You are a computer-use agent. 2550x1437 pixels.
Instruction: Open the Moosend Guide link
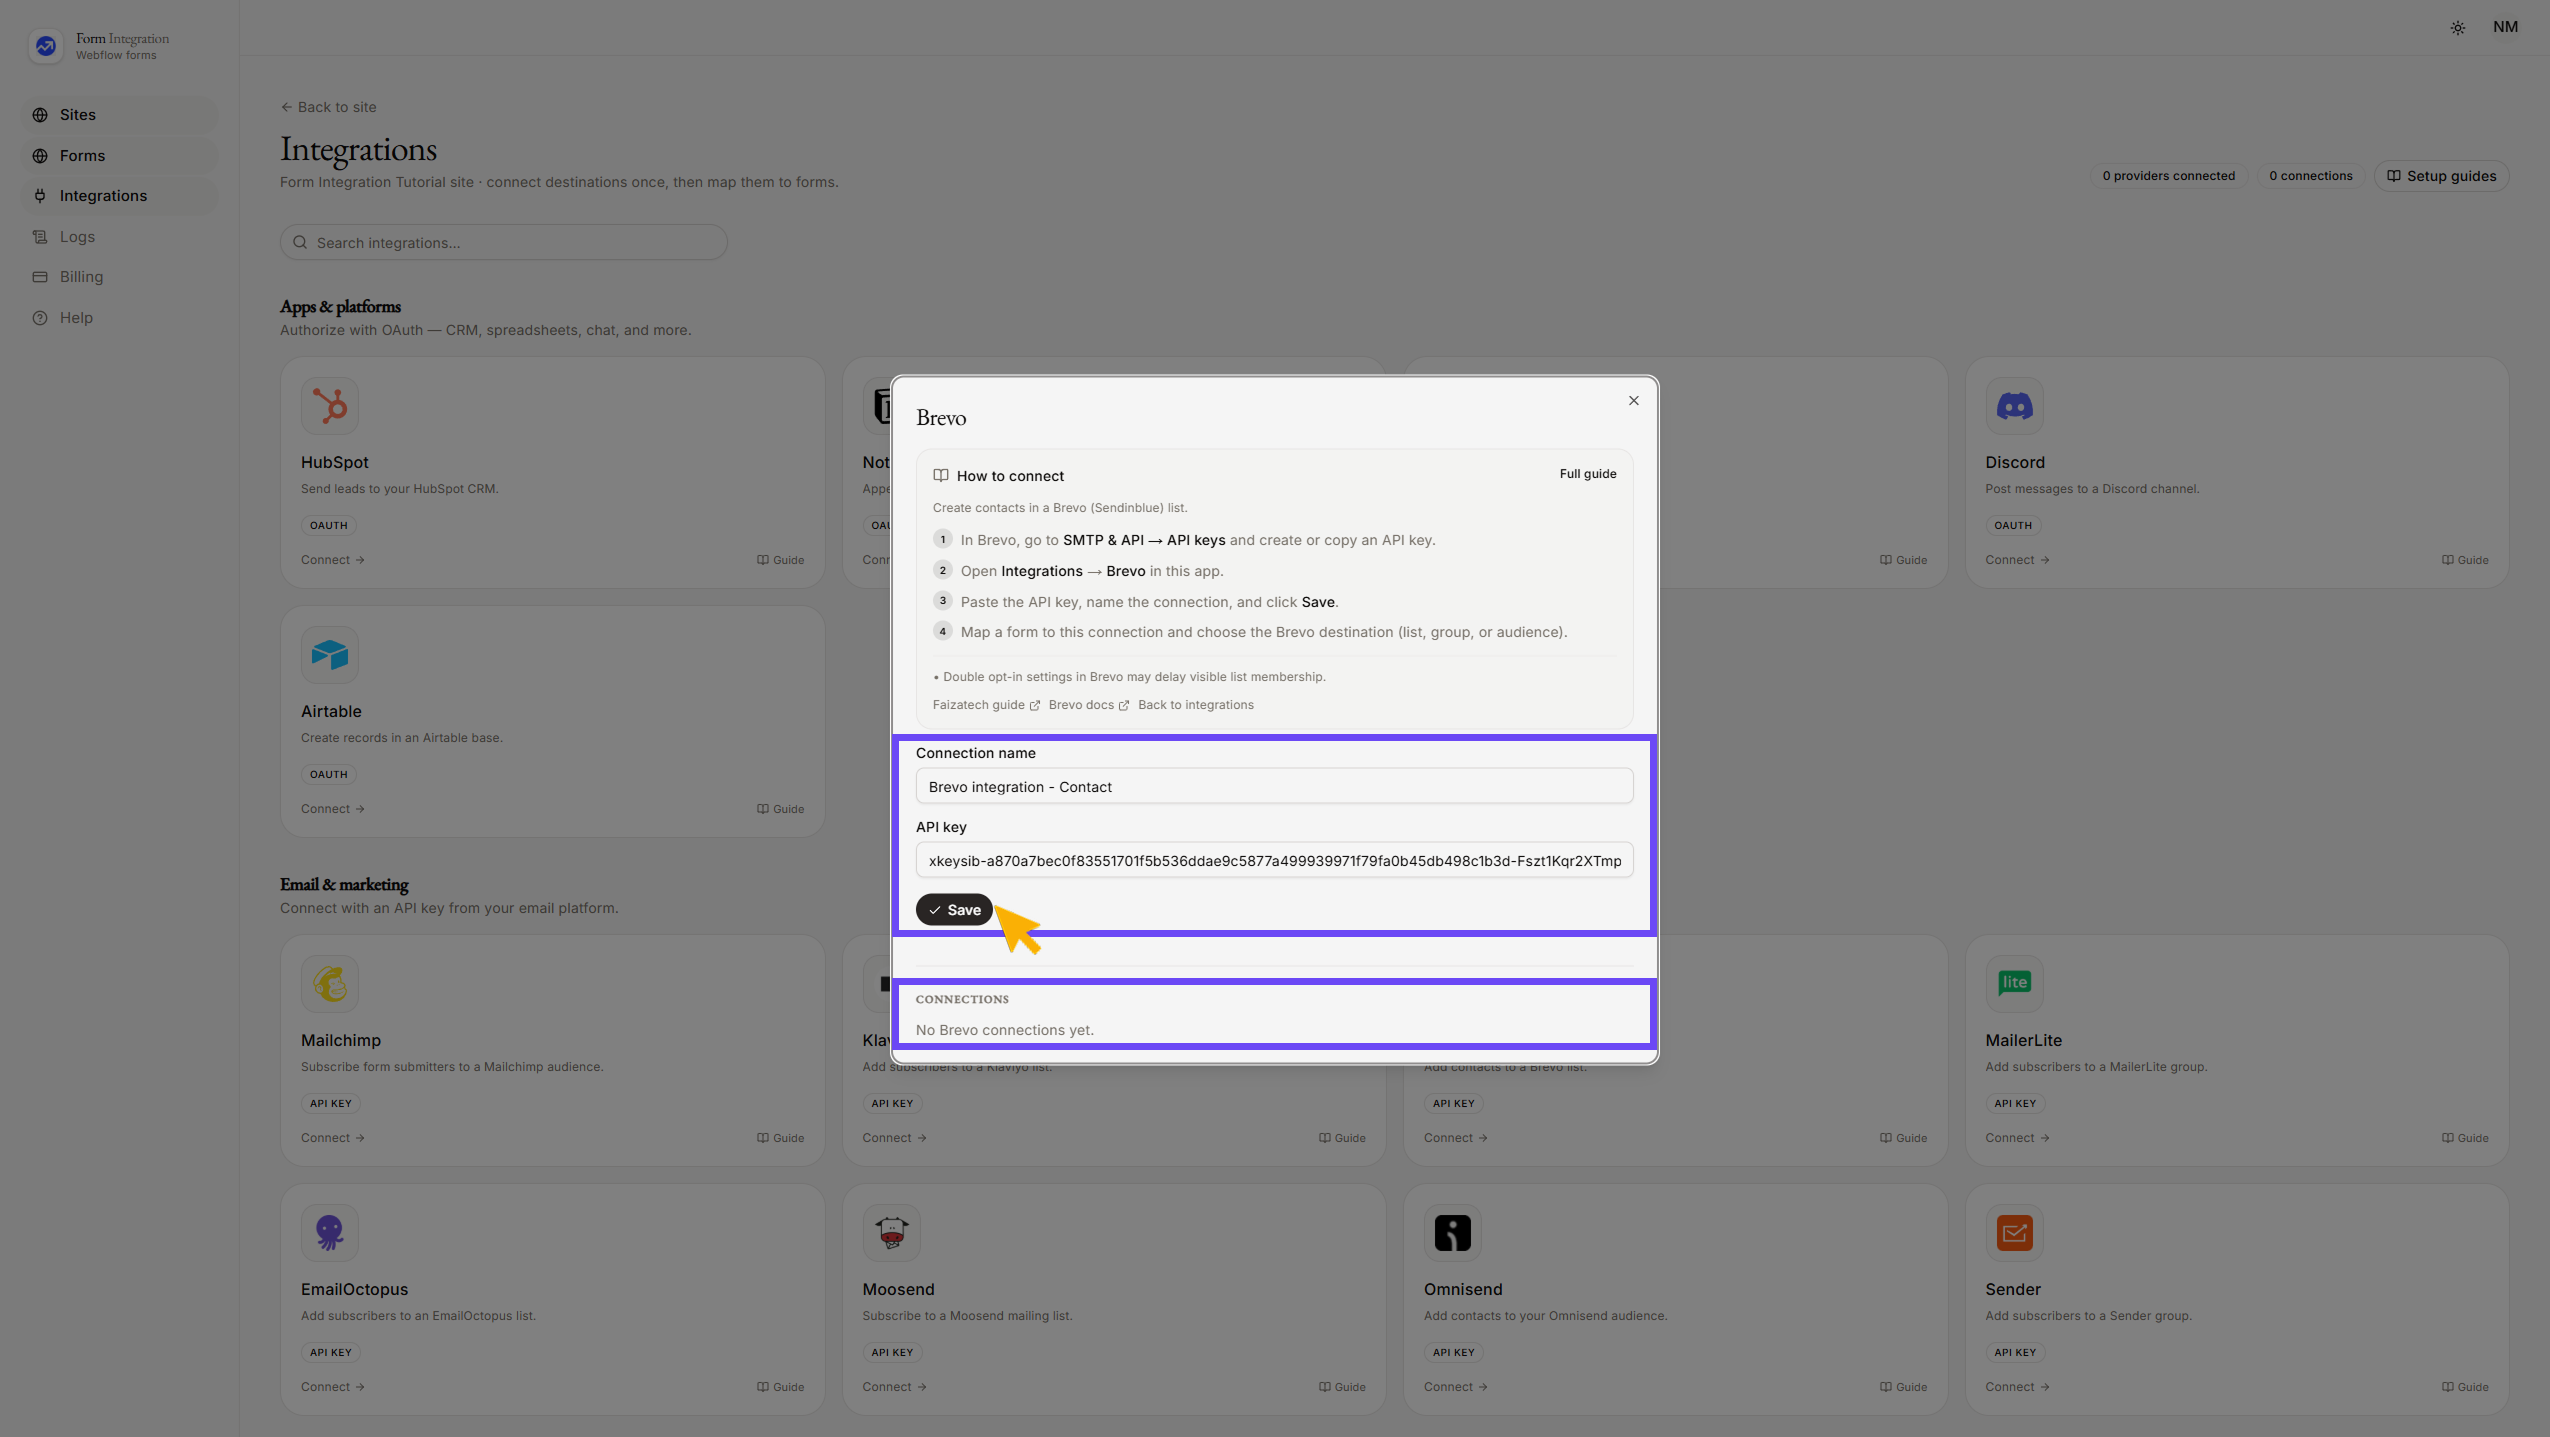(1341, 1387)
